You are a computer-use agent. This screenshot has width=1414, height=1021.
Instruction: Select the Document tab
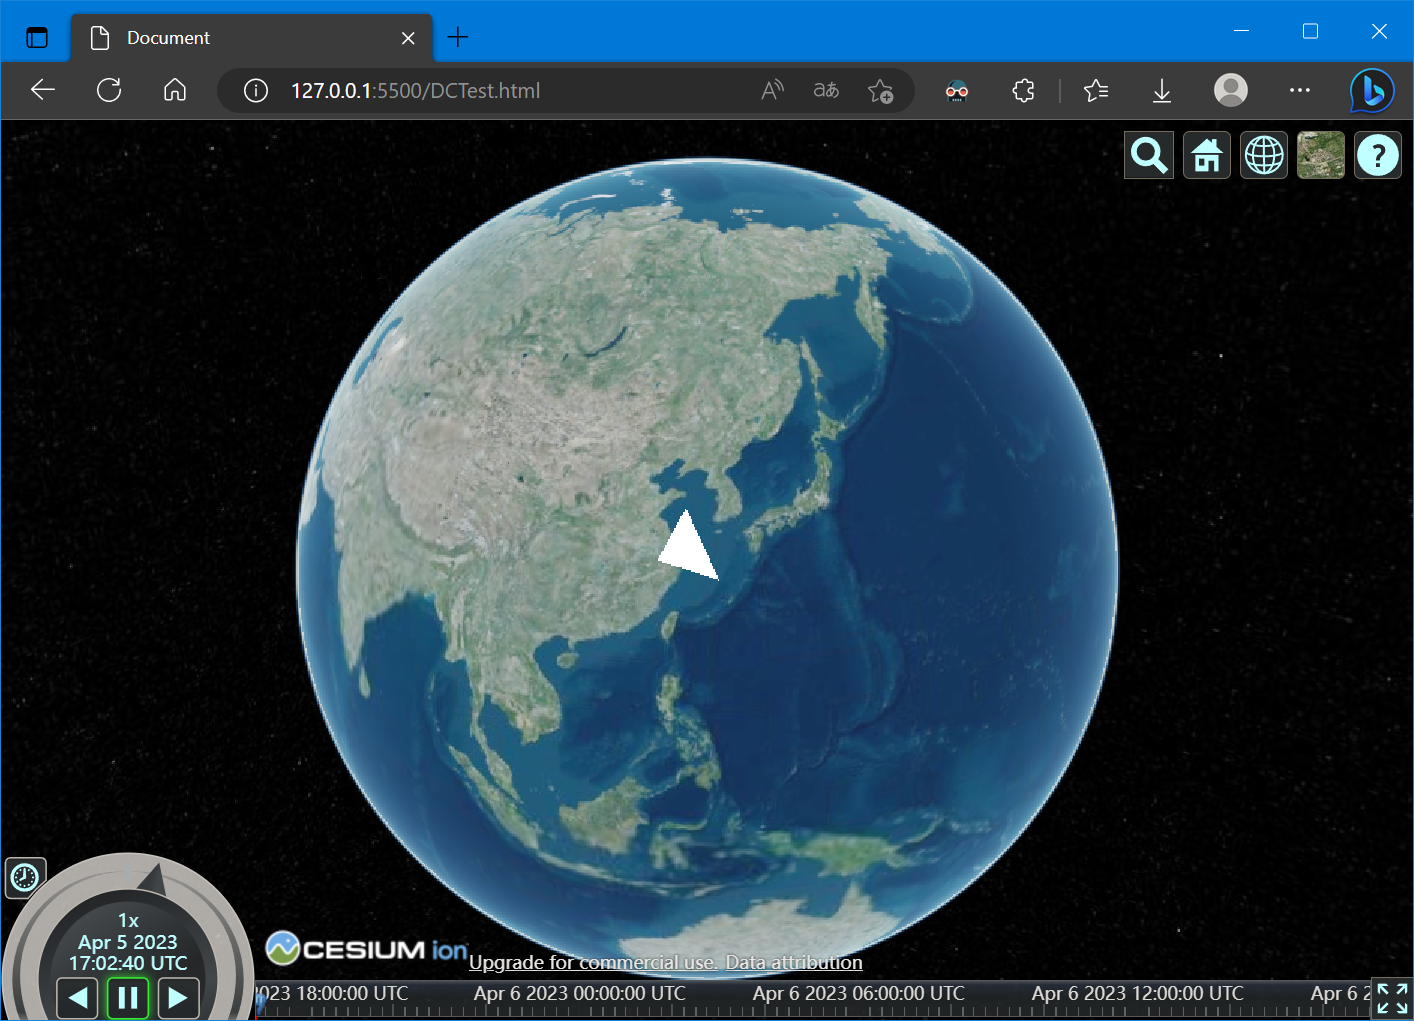coord(251,38)
